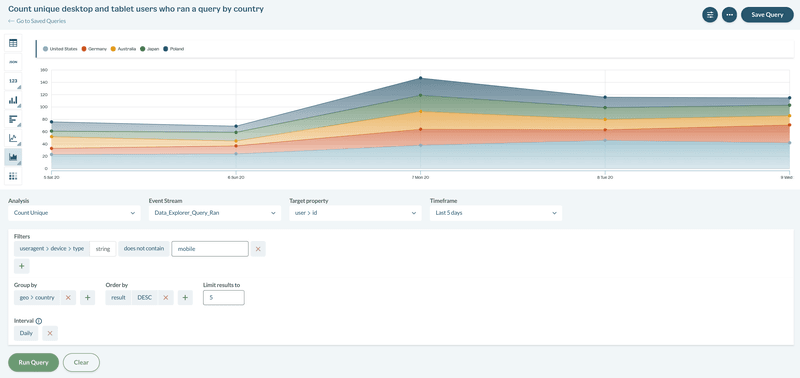Add a new filter with plus icon
The image size is (800, 378).
(22, 266)
